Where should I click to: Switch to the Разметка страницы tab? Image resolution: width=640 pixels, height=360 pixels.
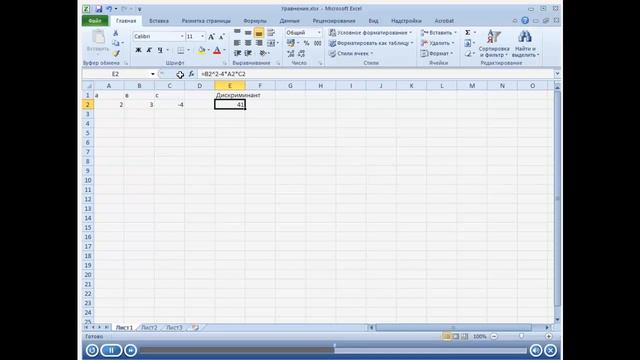tap(206, 20)
